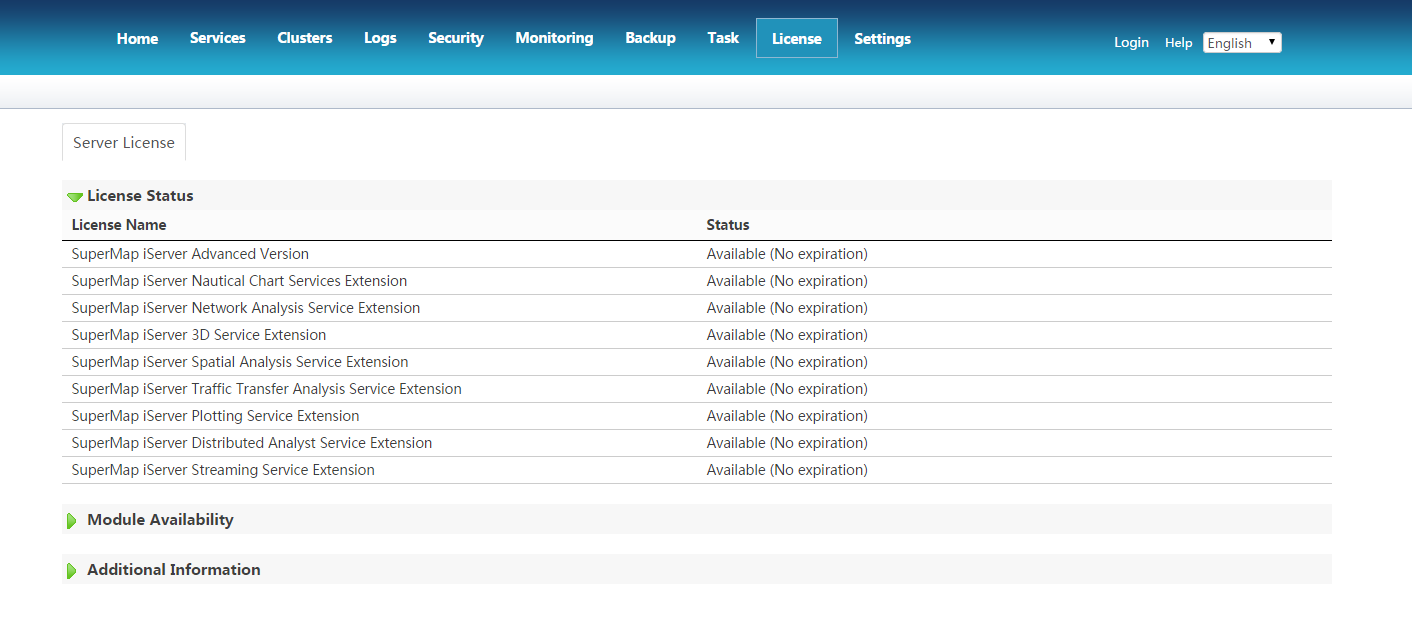The image size is (1412, 633).
Task: Open the Help link
Action: coord(1178,43)
